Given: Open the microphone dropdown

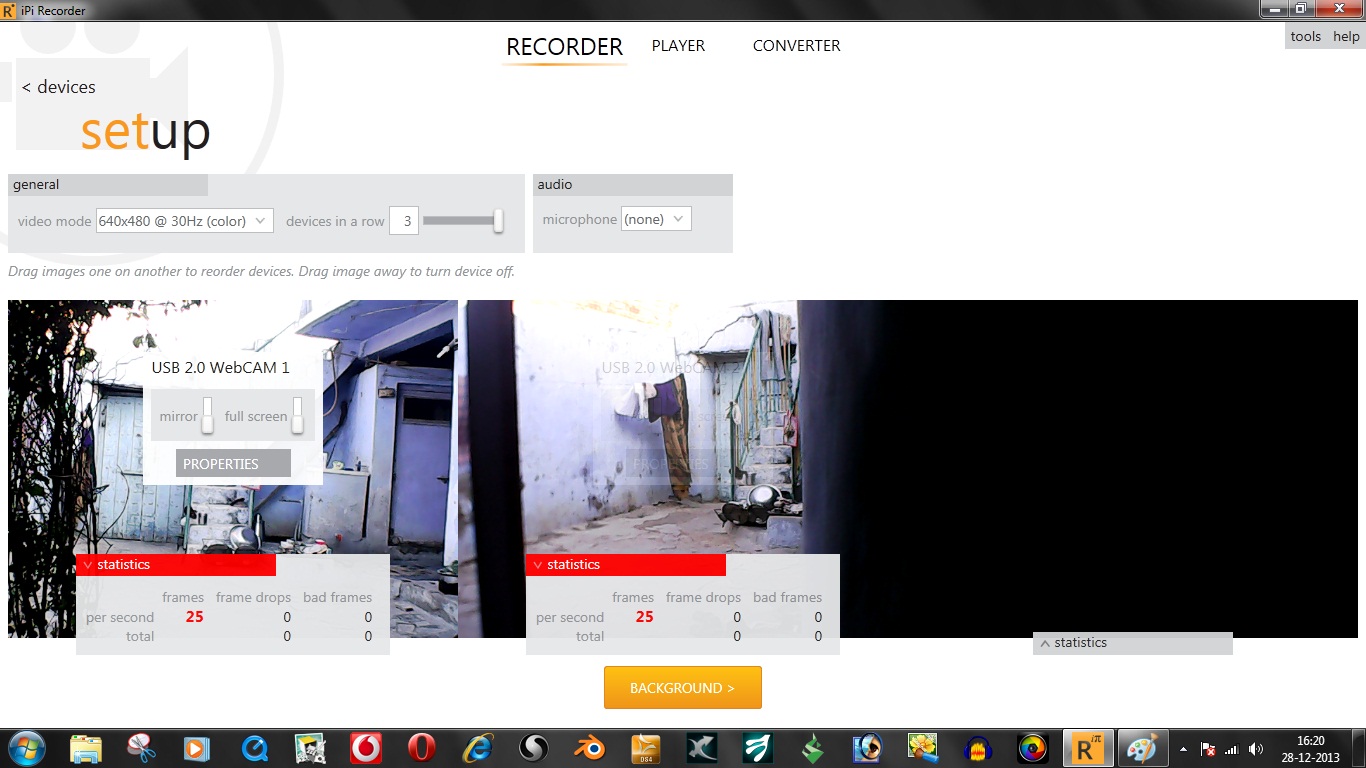Looking at the screenshot, I should 656,219.
